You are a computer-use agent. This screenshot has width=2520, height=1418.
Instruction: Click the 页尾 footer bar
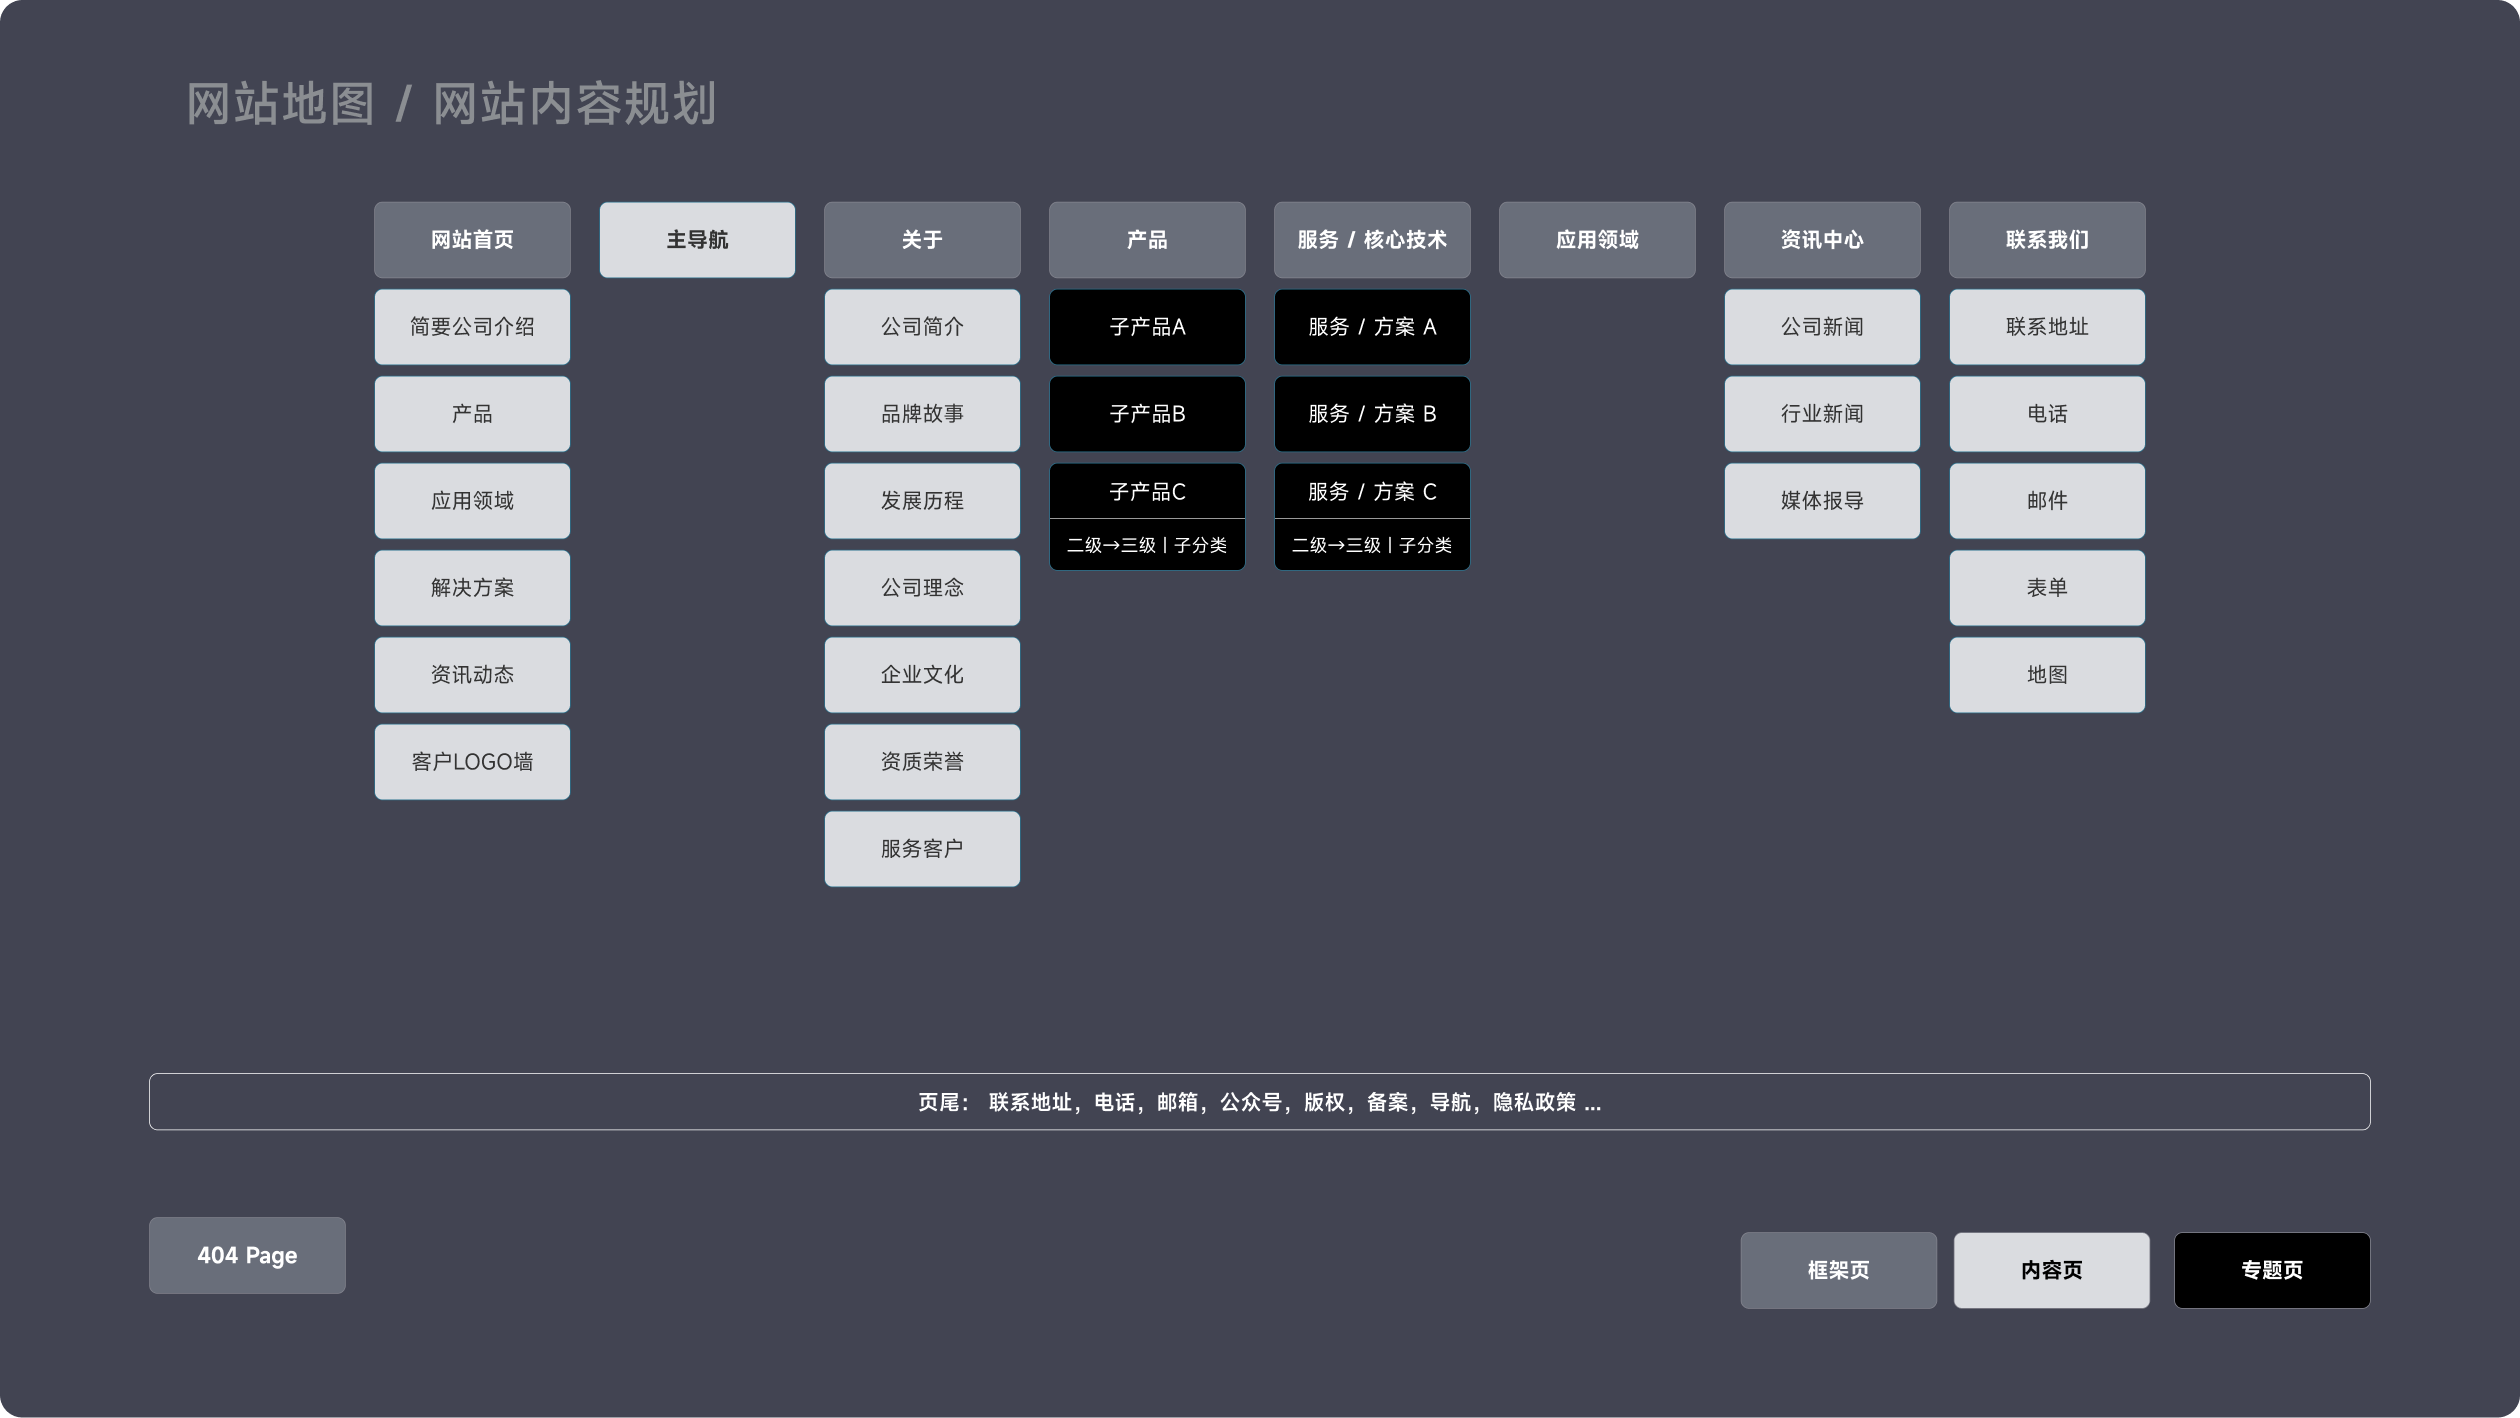pos(1259,1102)
